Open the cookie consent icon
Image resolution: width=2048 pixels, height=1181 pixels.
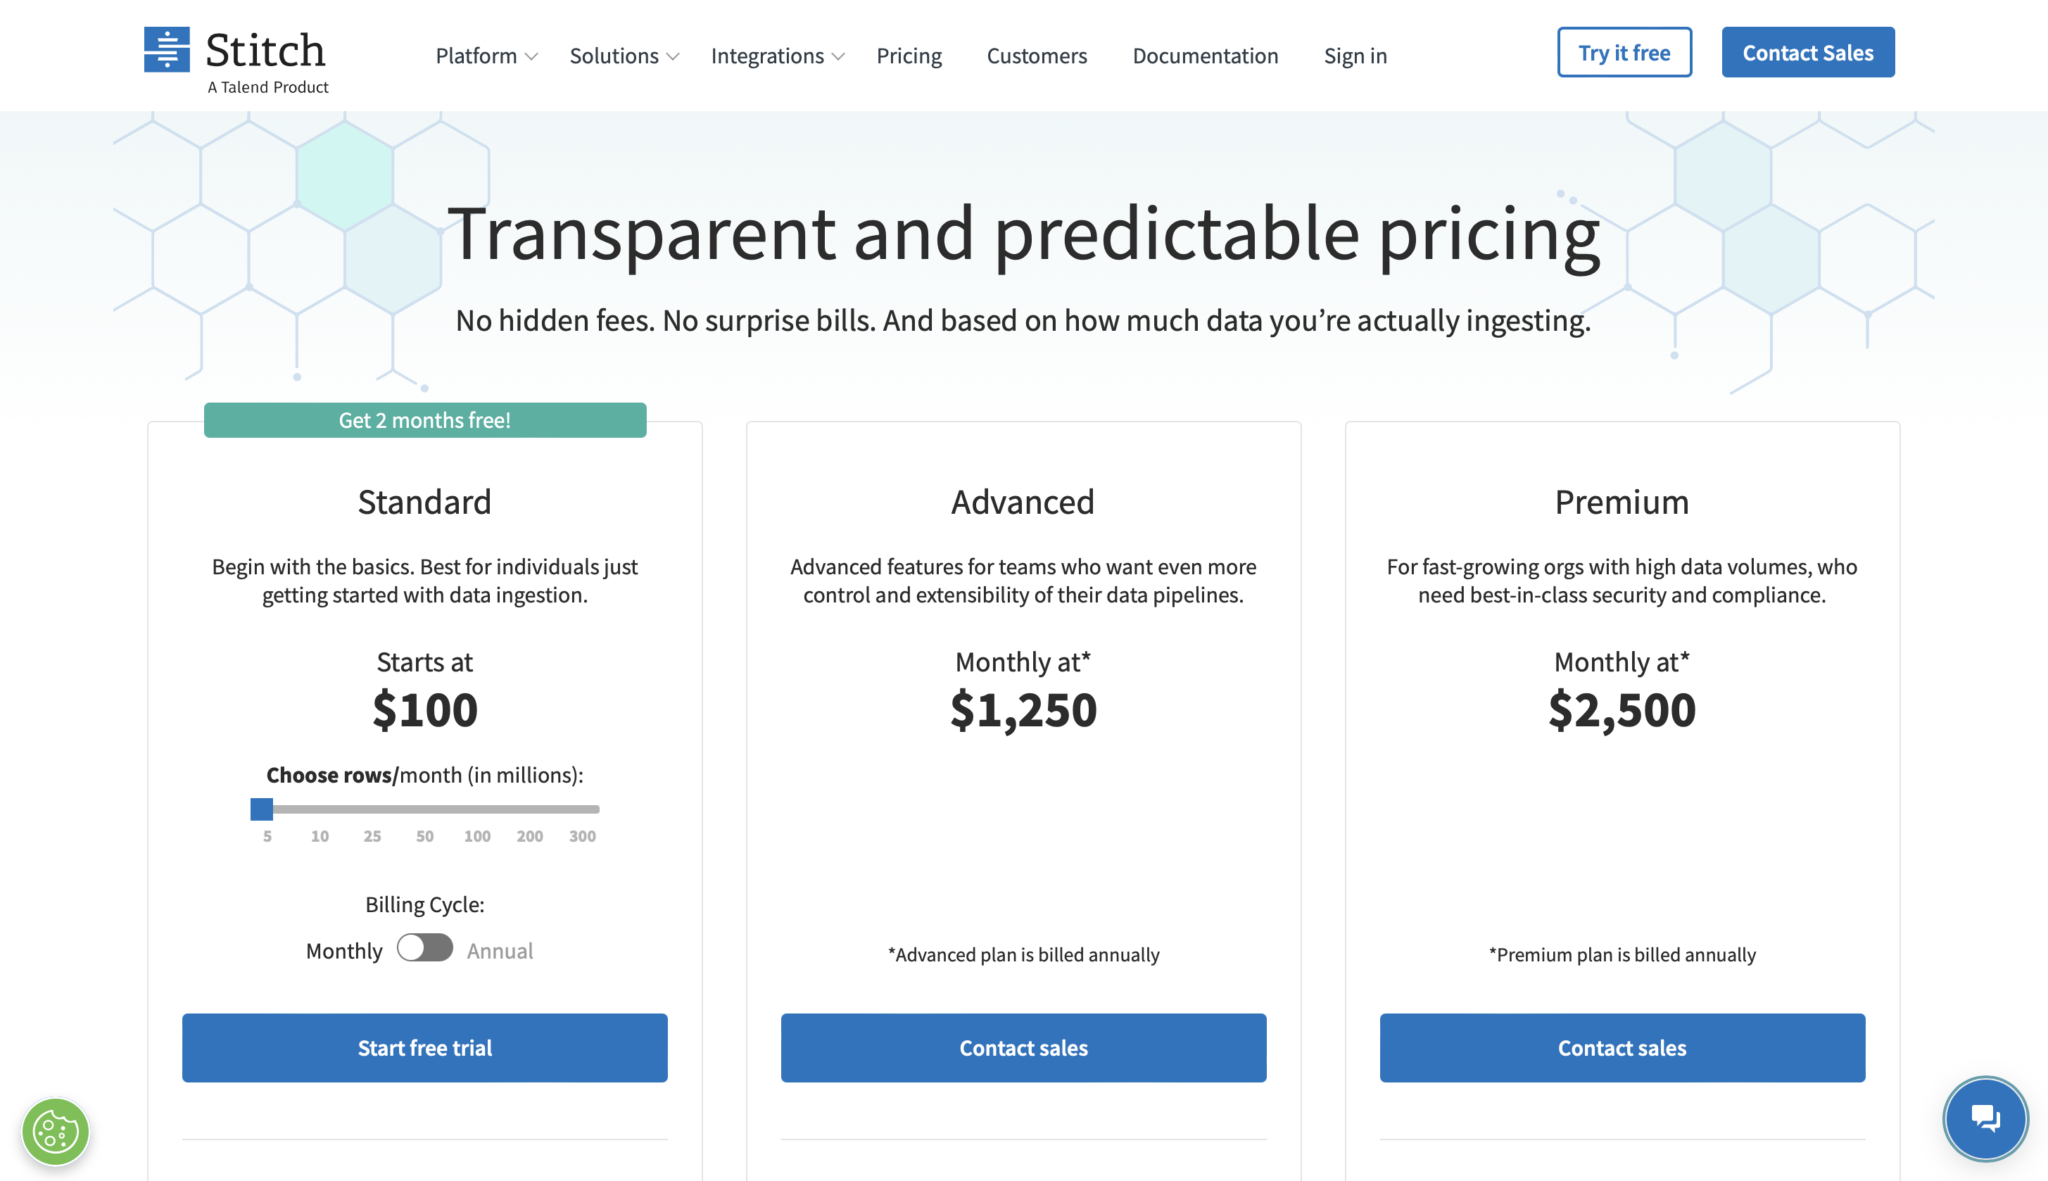coord(55,1131)
